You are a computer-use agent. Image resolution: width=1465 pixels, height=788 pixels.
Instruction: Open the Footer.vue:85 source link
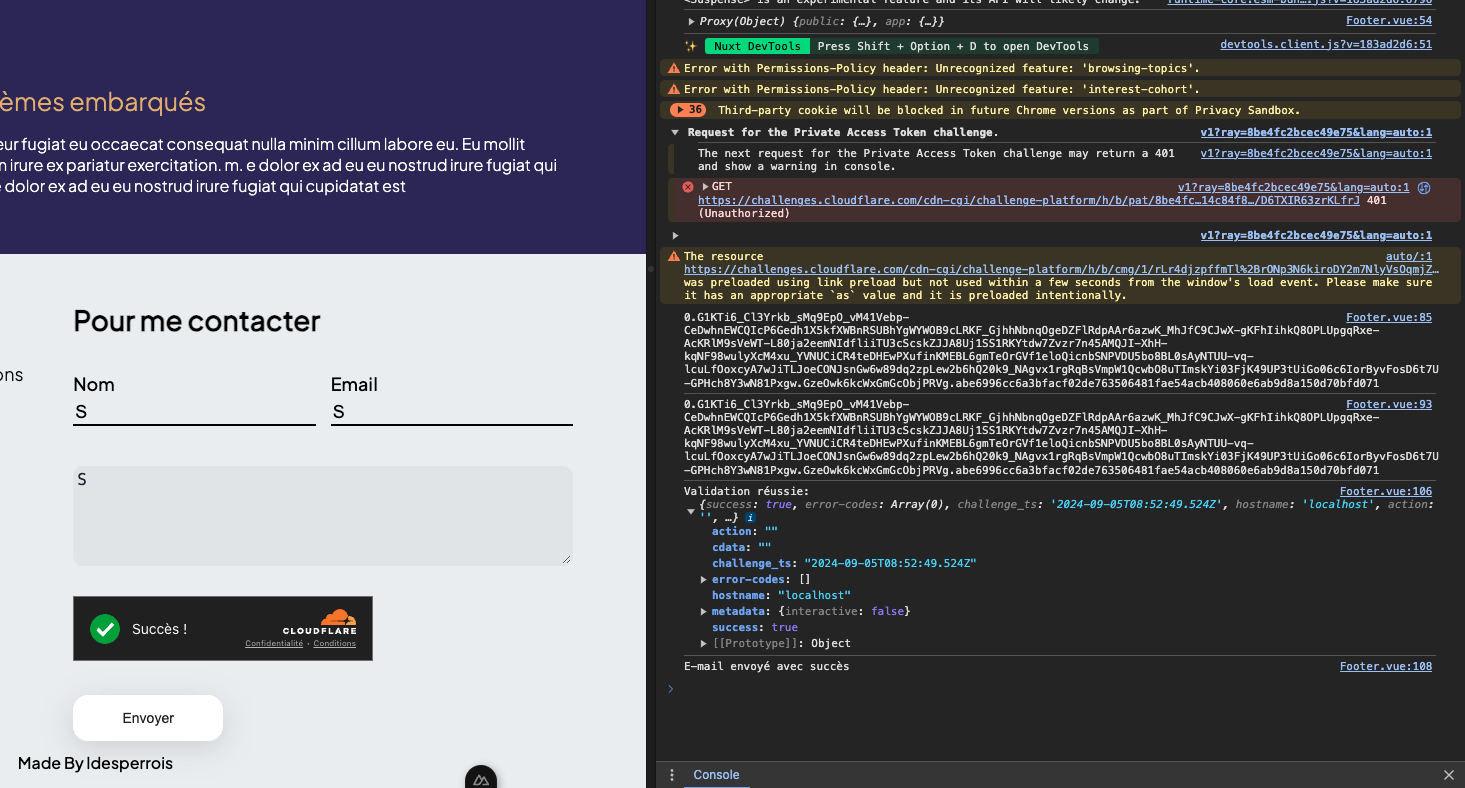pos(1389,317)
